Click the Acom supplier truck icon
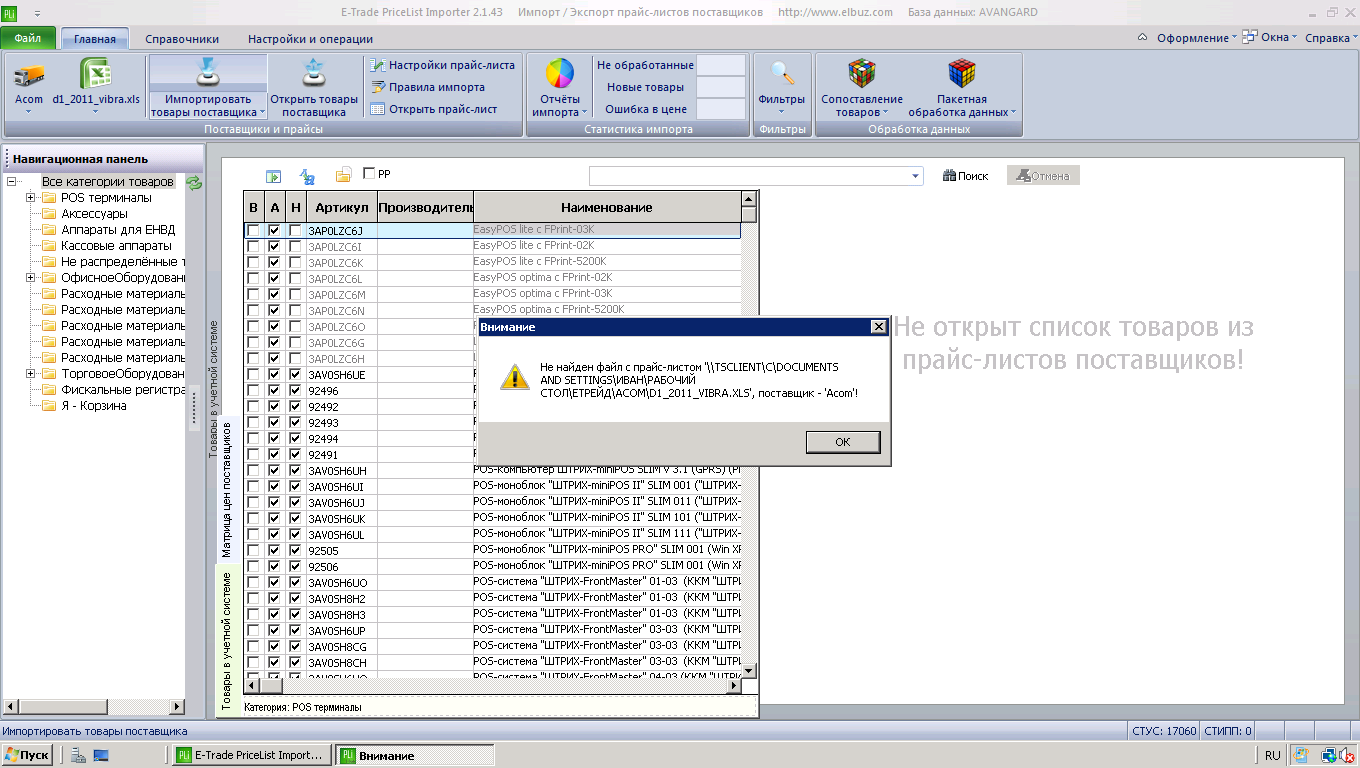Viewport: 1360px width, 768px height. coord(29,74)
